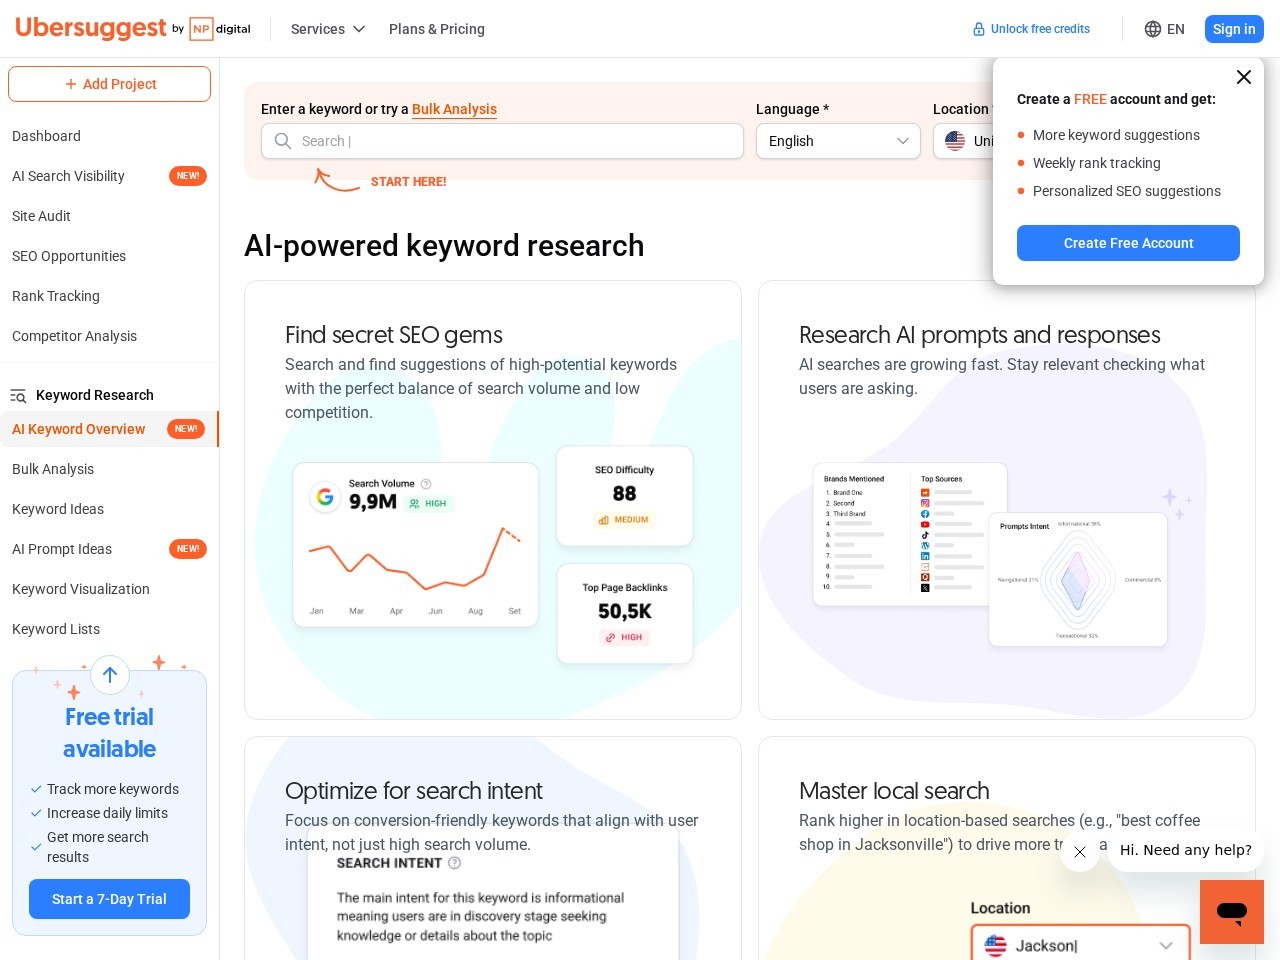Click the Keyword Research section icon

[x=18, y=396]
